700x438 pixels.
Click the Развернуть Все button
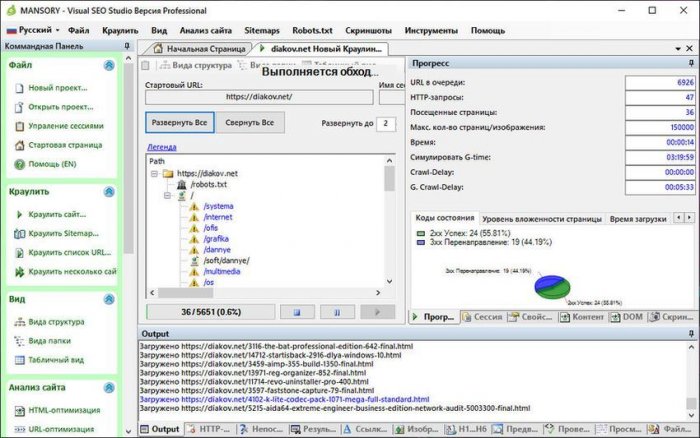[180, 122]
